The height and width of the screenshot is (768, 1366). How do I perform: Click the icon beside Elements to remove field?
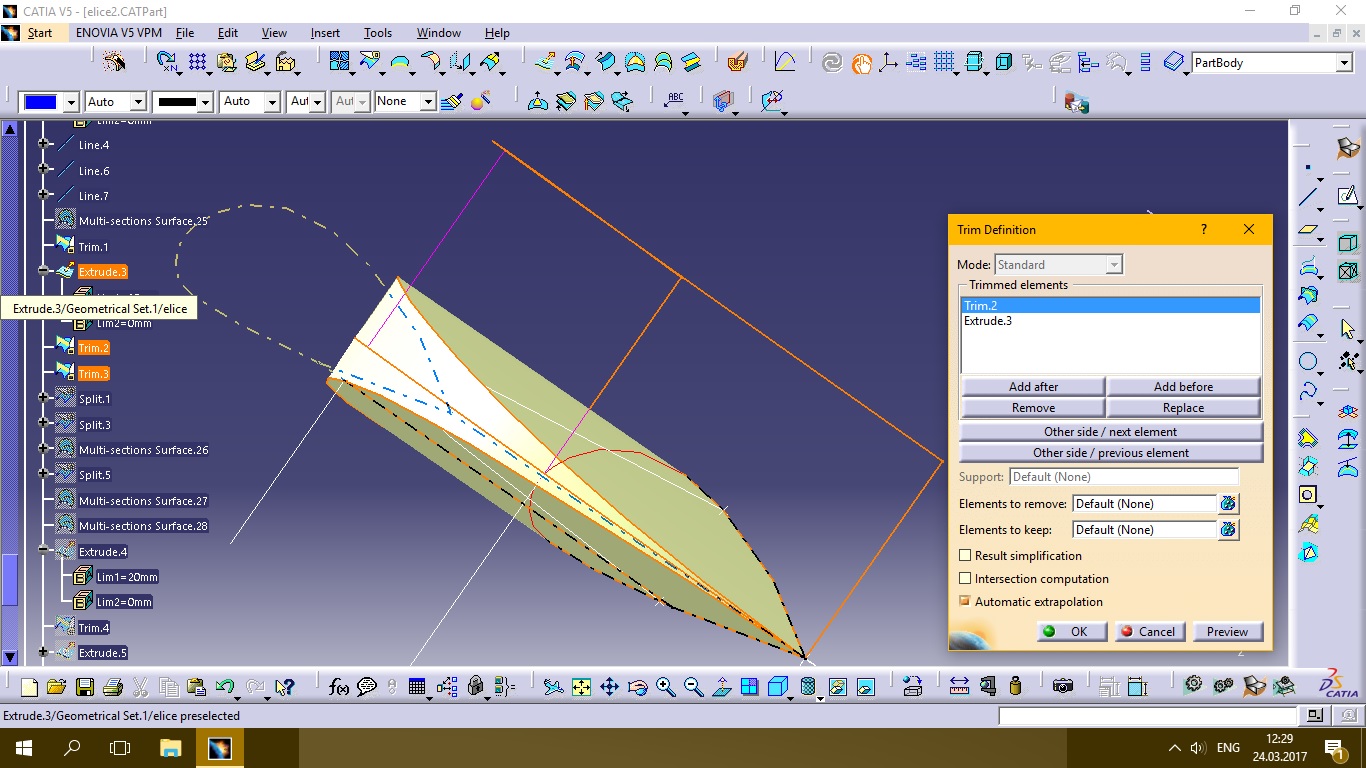tap(1229, 504)
